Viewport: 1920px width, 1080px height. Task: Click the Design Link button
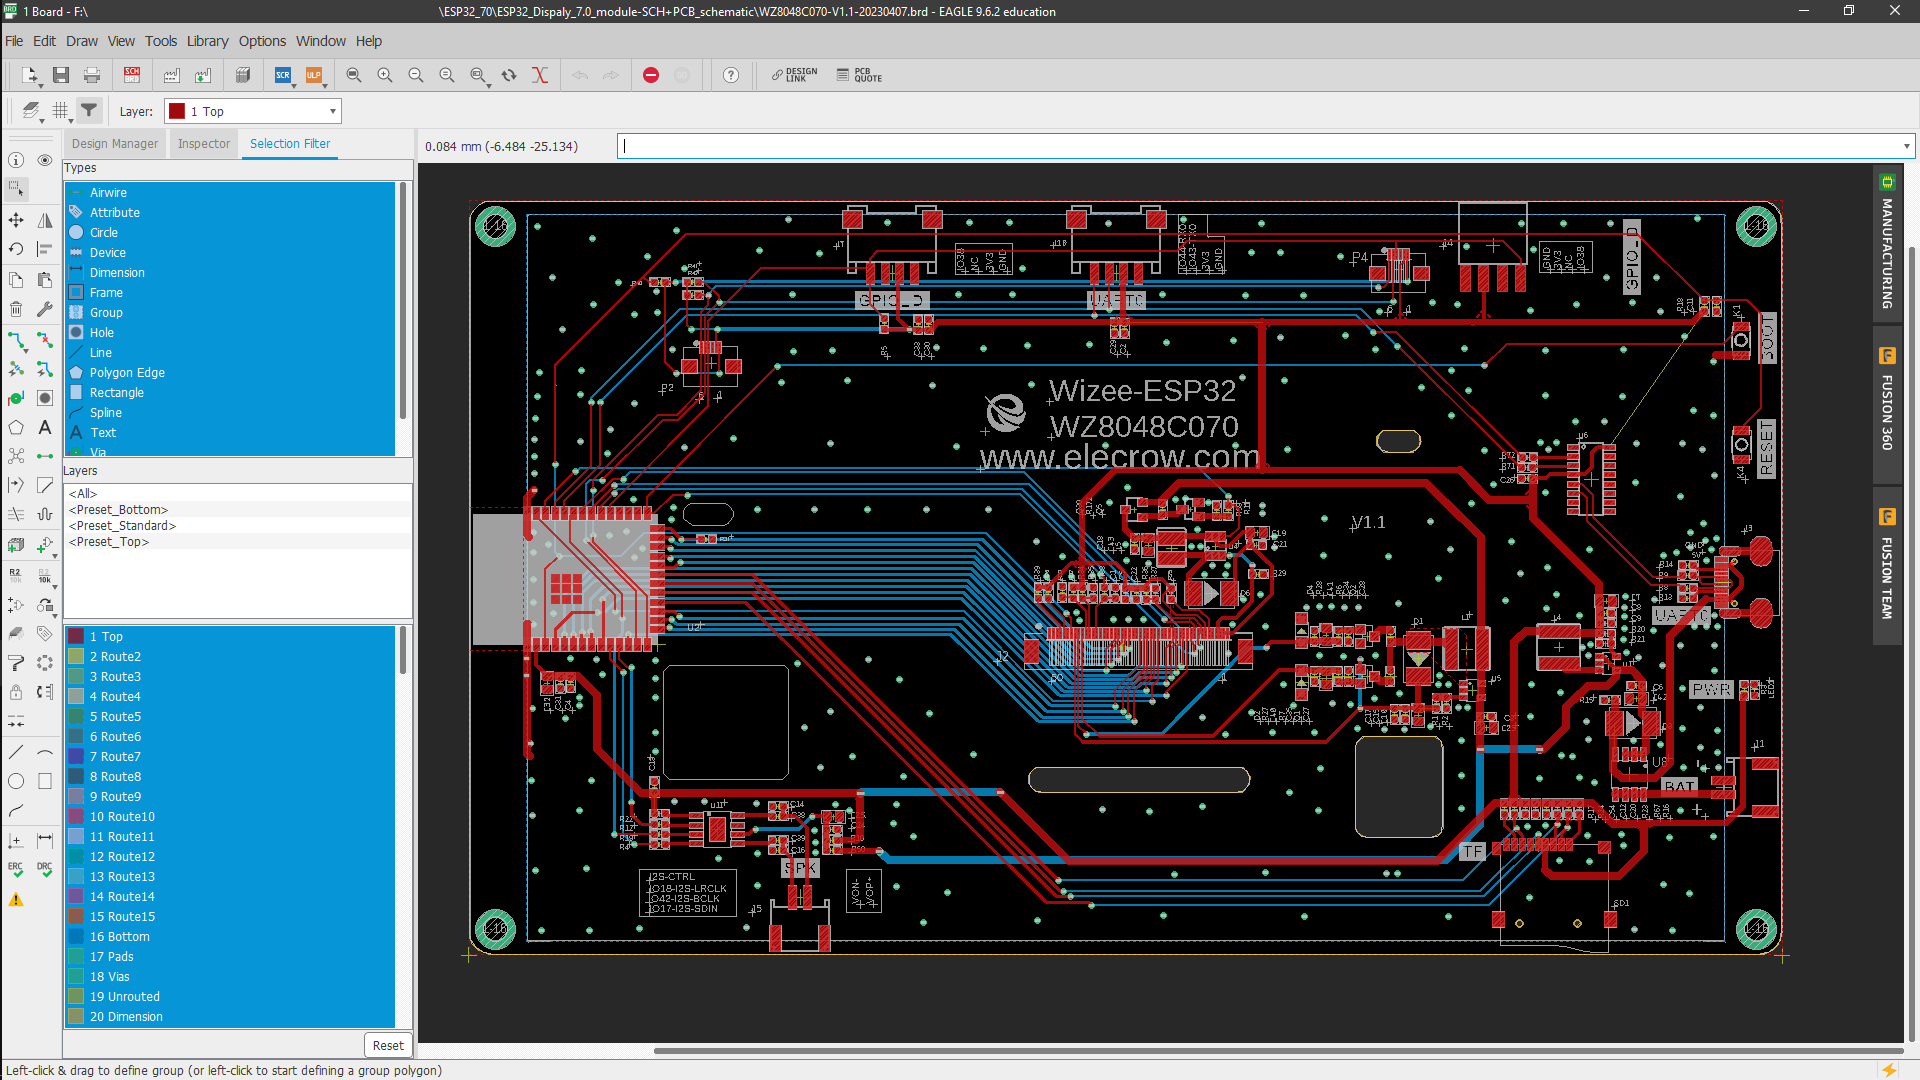pyautogui.click(x=794, y=75)
